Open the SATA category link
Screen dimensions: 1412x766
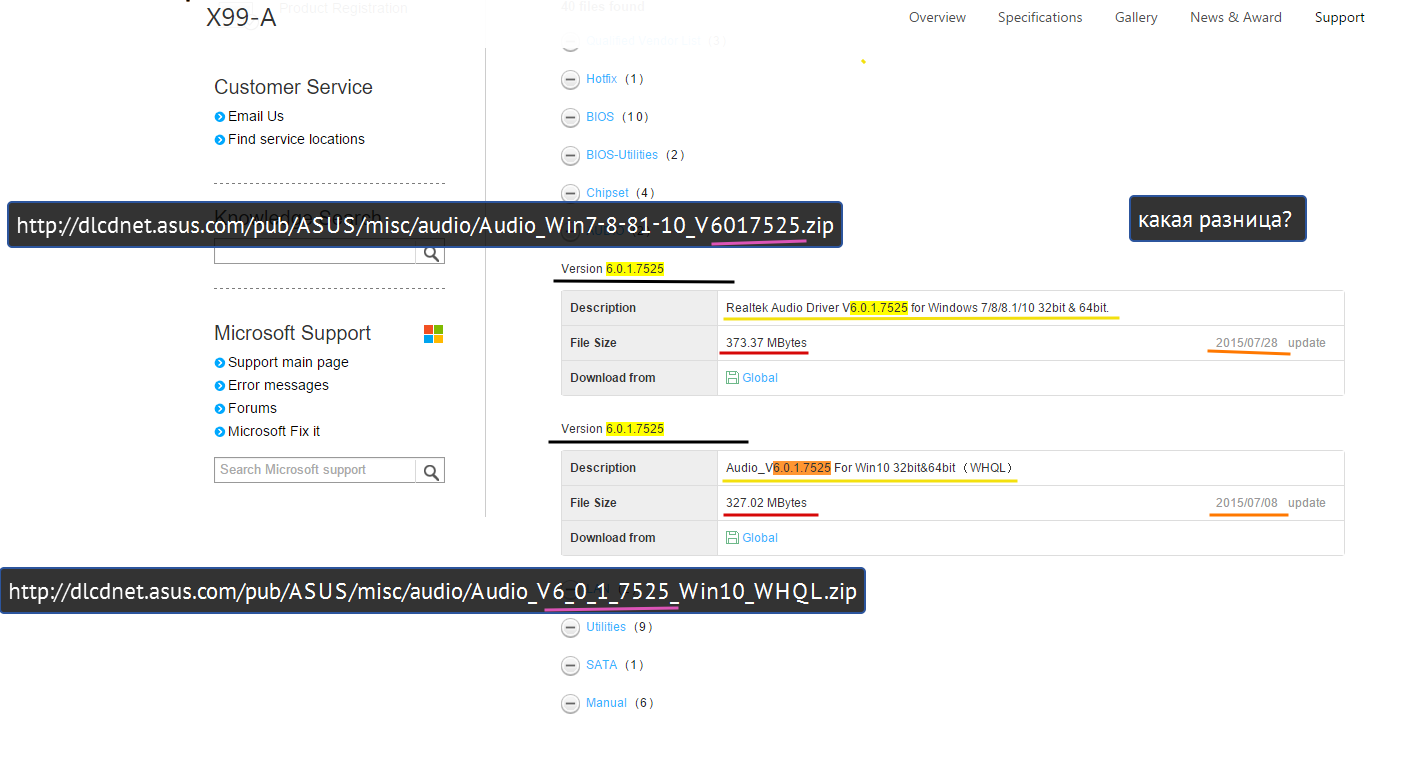[x=602, y=665]
